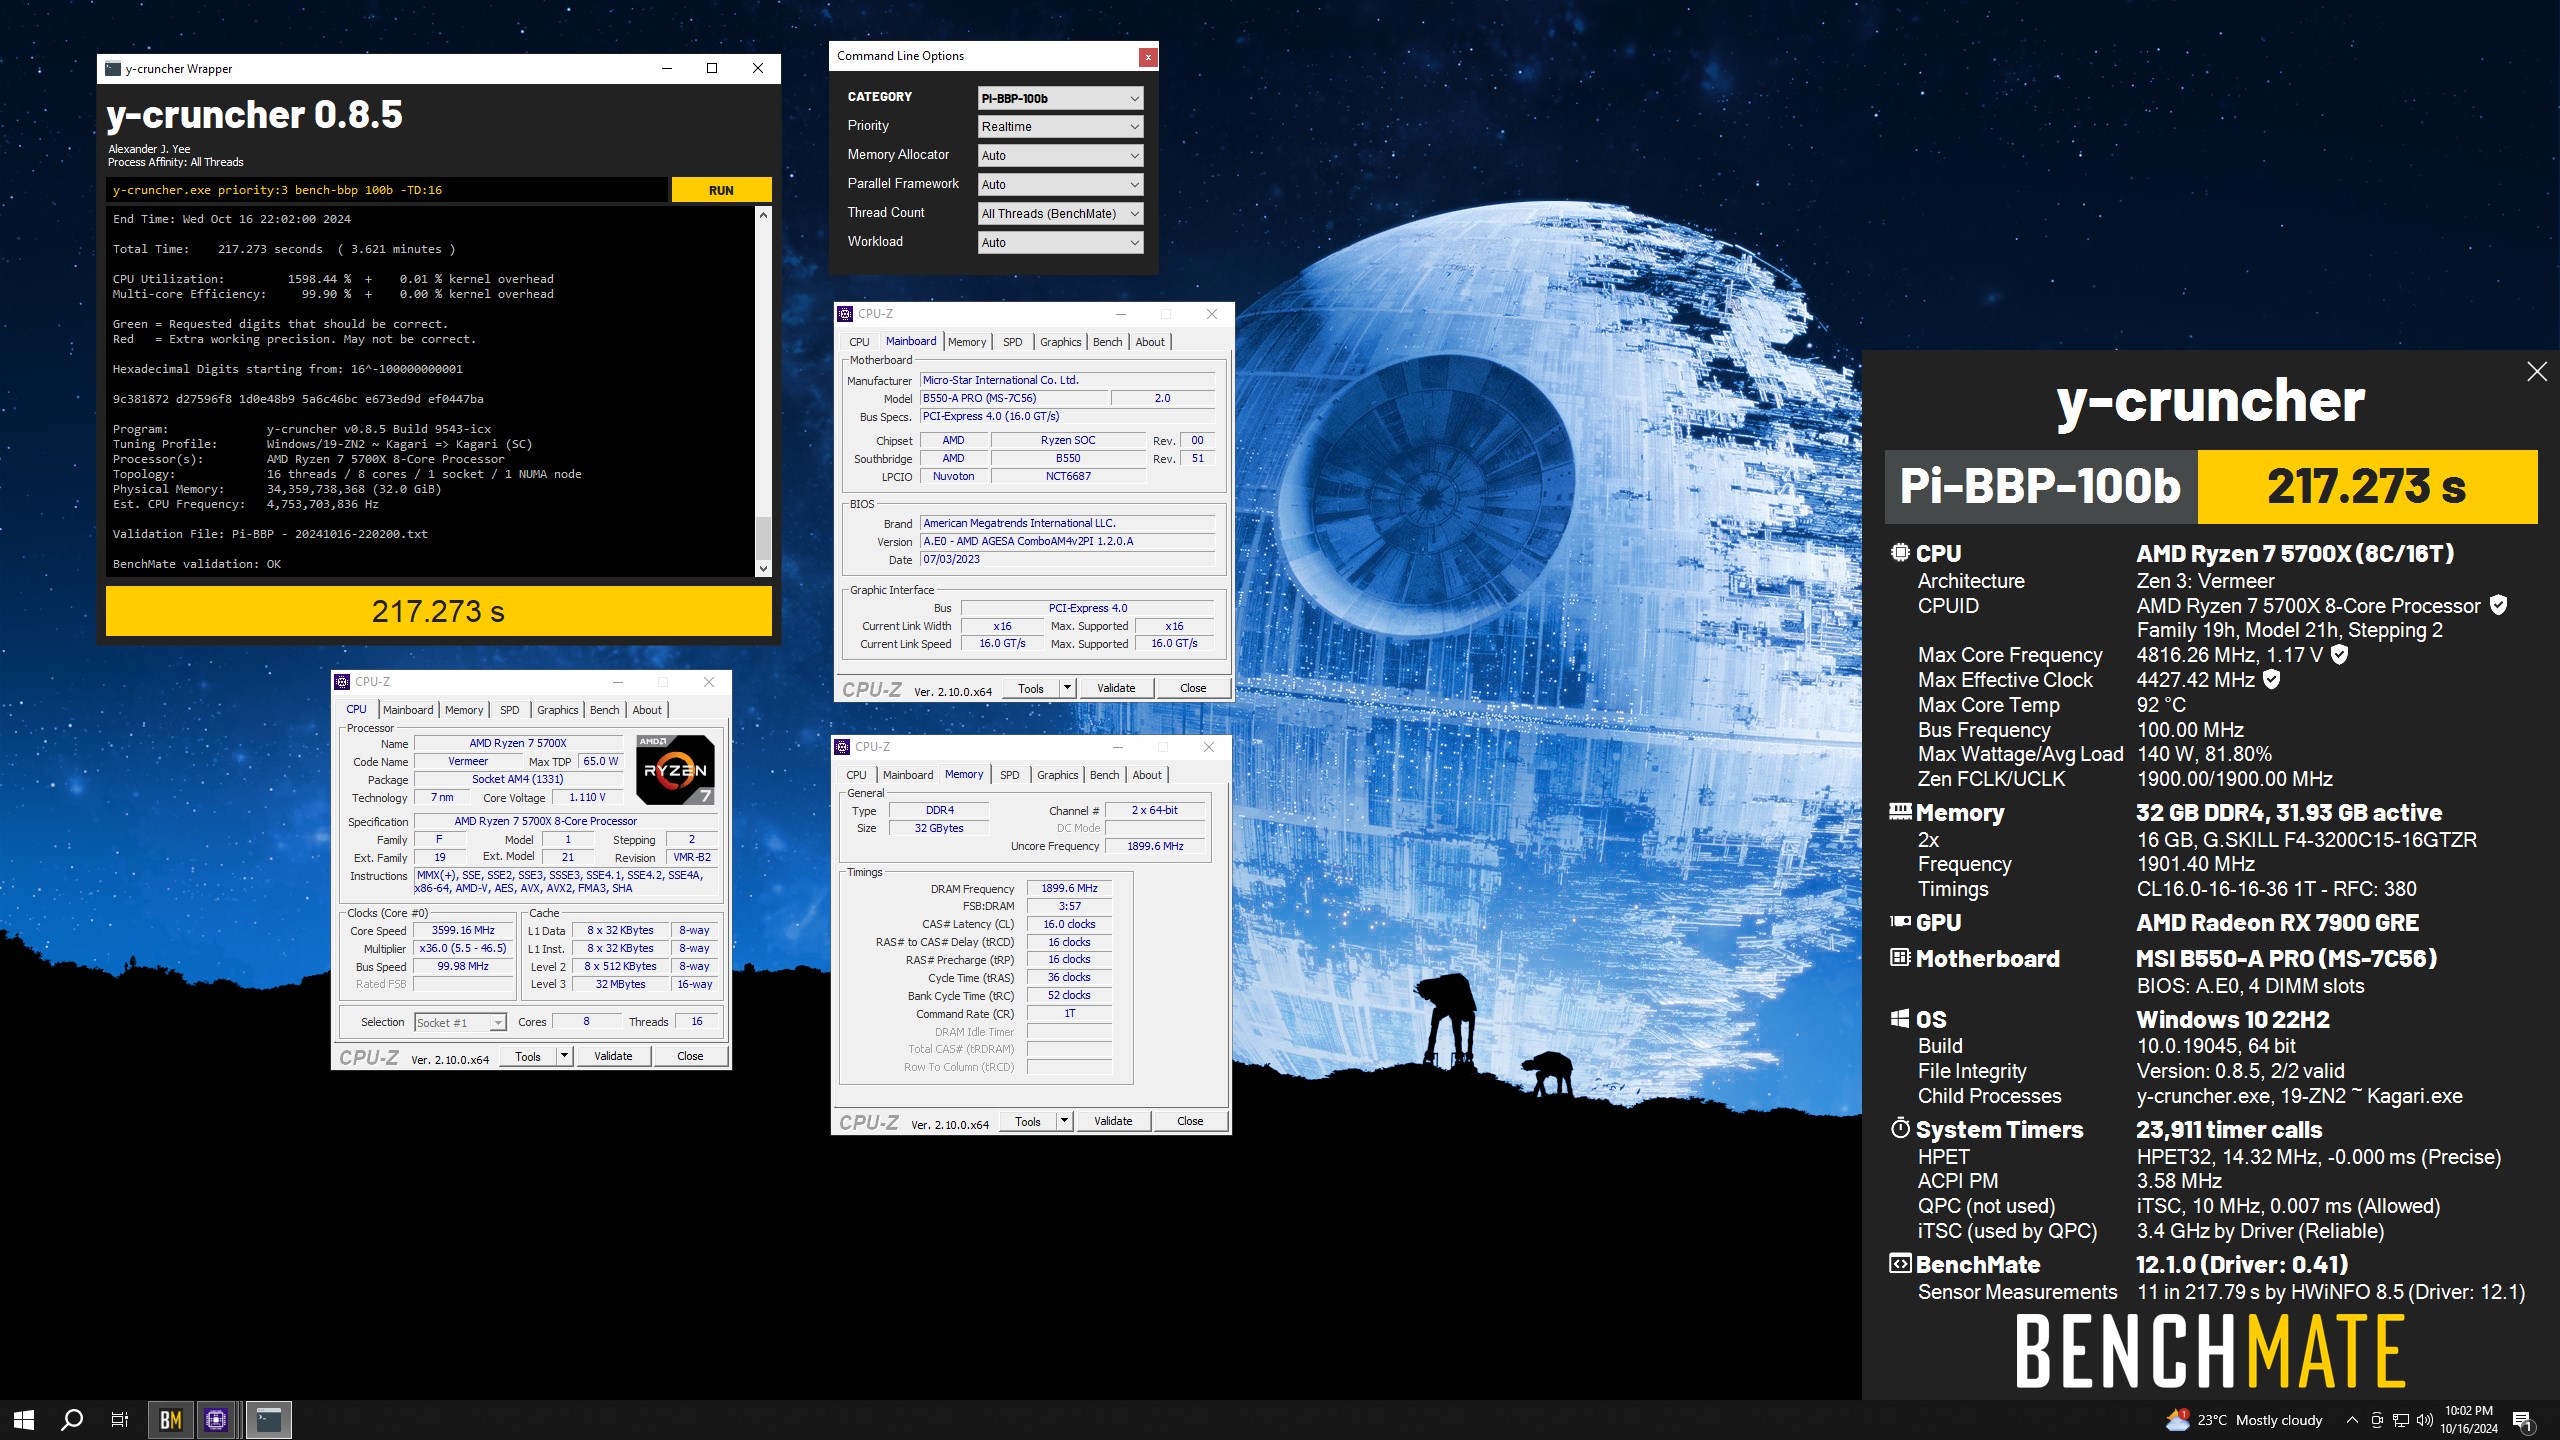Click the volume speaker tray icon
Screen dimensions: 2560x1440
click(2424, 1420)
